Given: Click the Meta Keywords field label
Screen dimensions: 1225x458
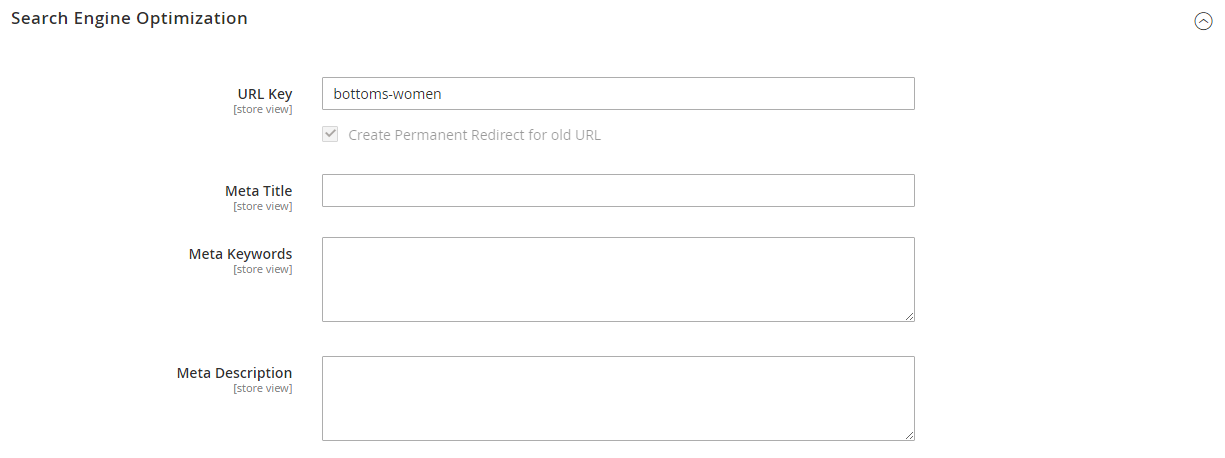Looking at the screenshot, I should tap(241, 254).
